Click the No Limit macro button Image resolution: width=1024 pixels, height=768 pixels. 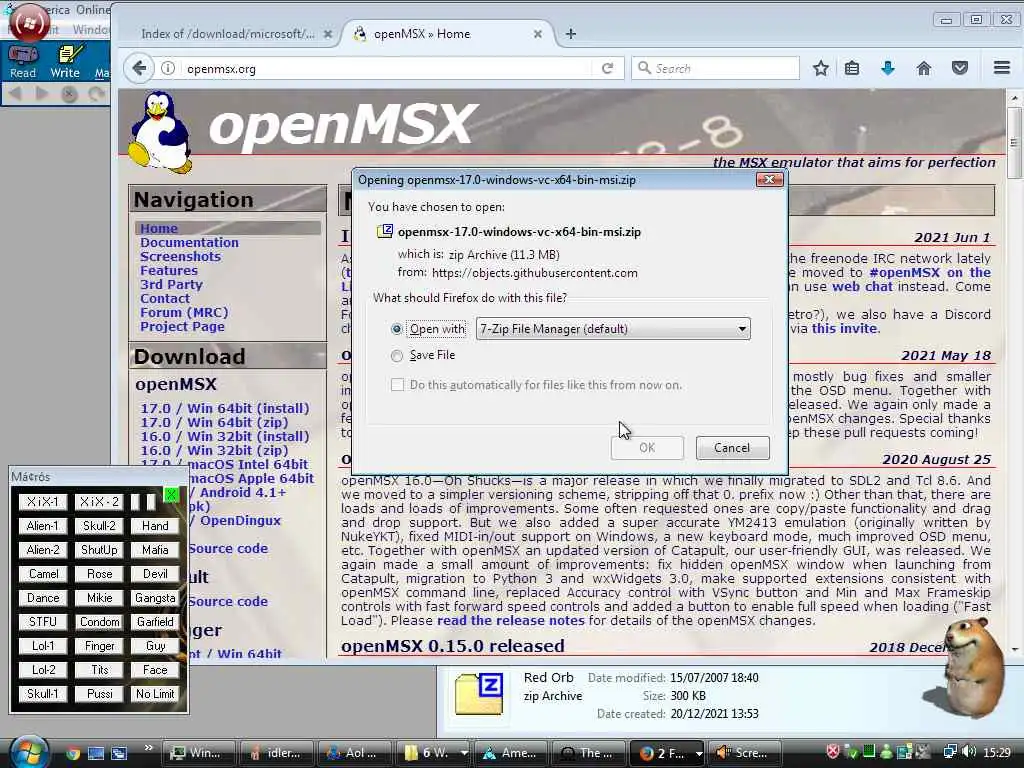point(155,694)
